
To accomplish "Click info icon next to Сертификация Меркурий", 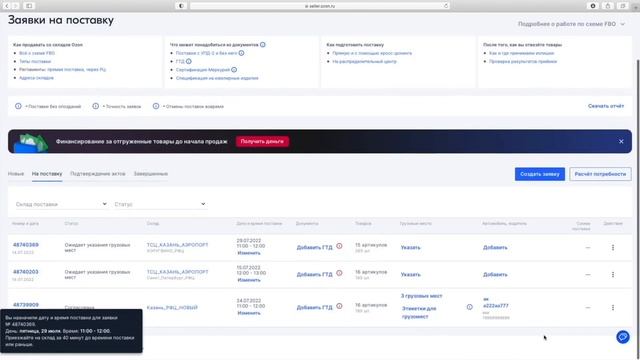I will tap(234, 70).
